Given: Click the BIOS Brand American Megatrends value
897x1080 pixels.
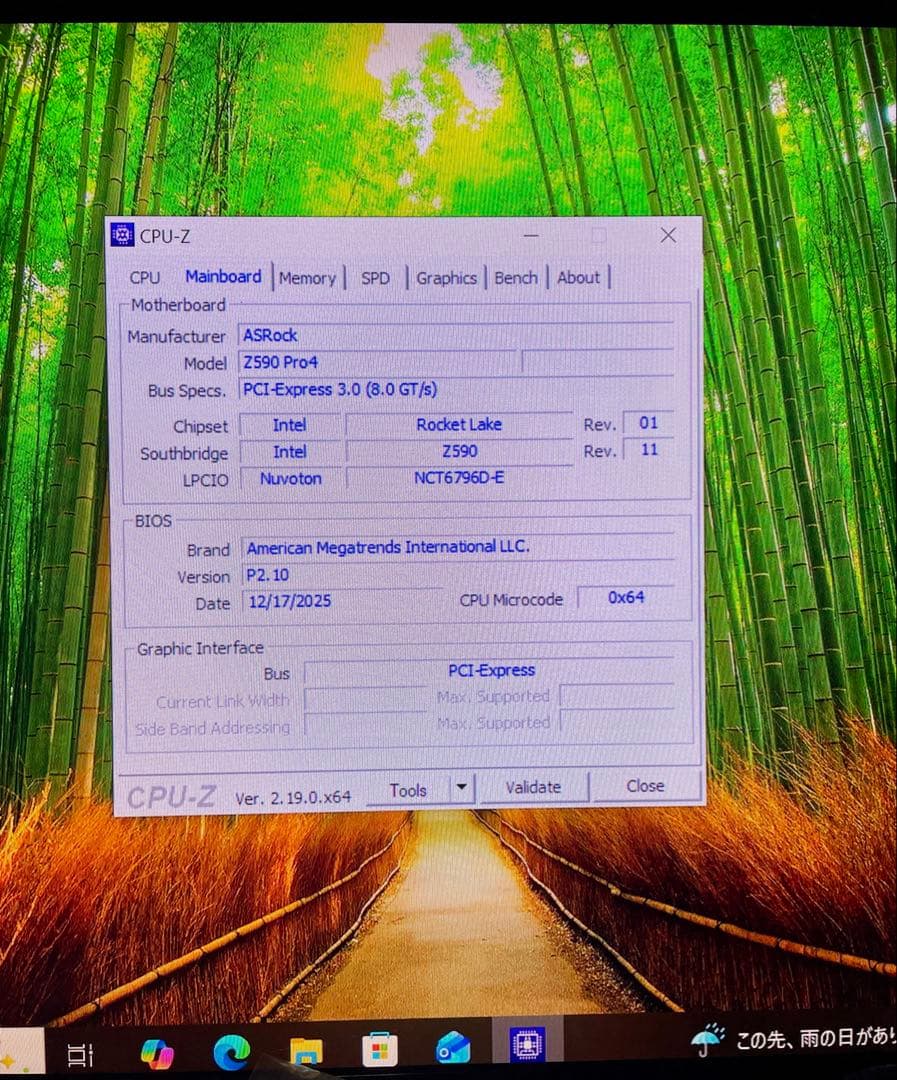Looking at the screenshot, I should click(458, 547).
